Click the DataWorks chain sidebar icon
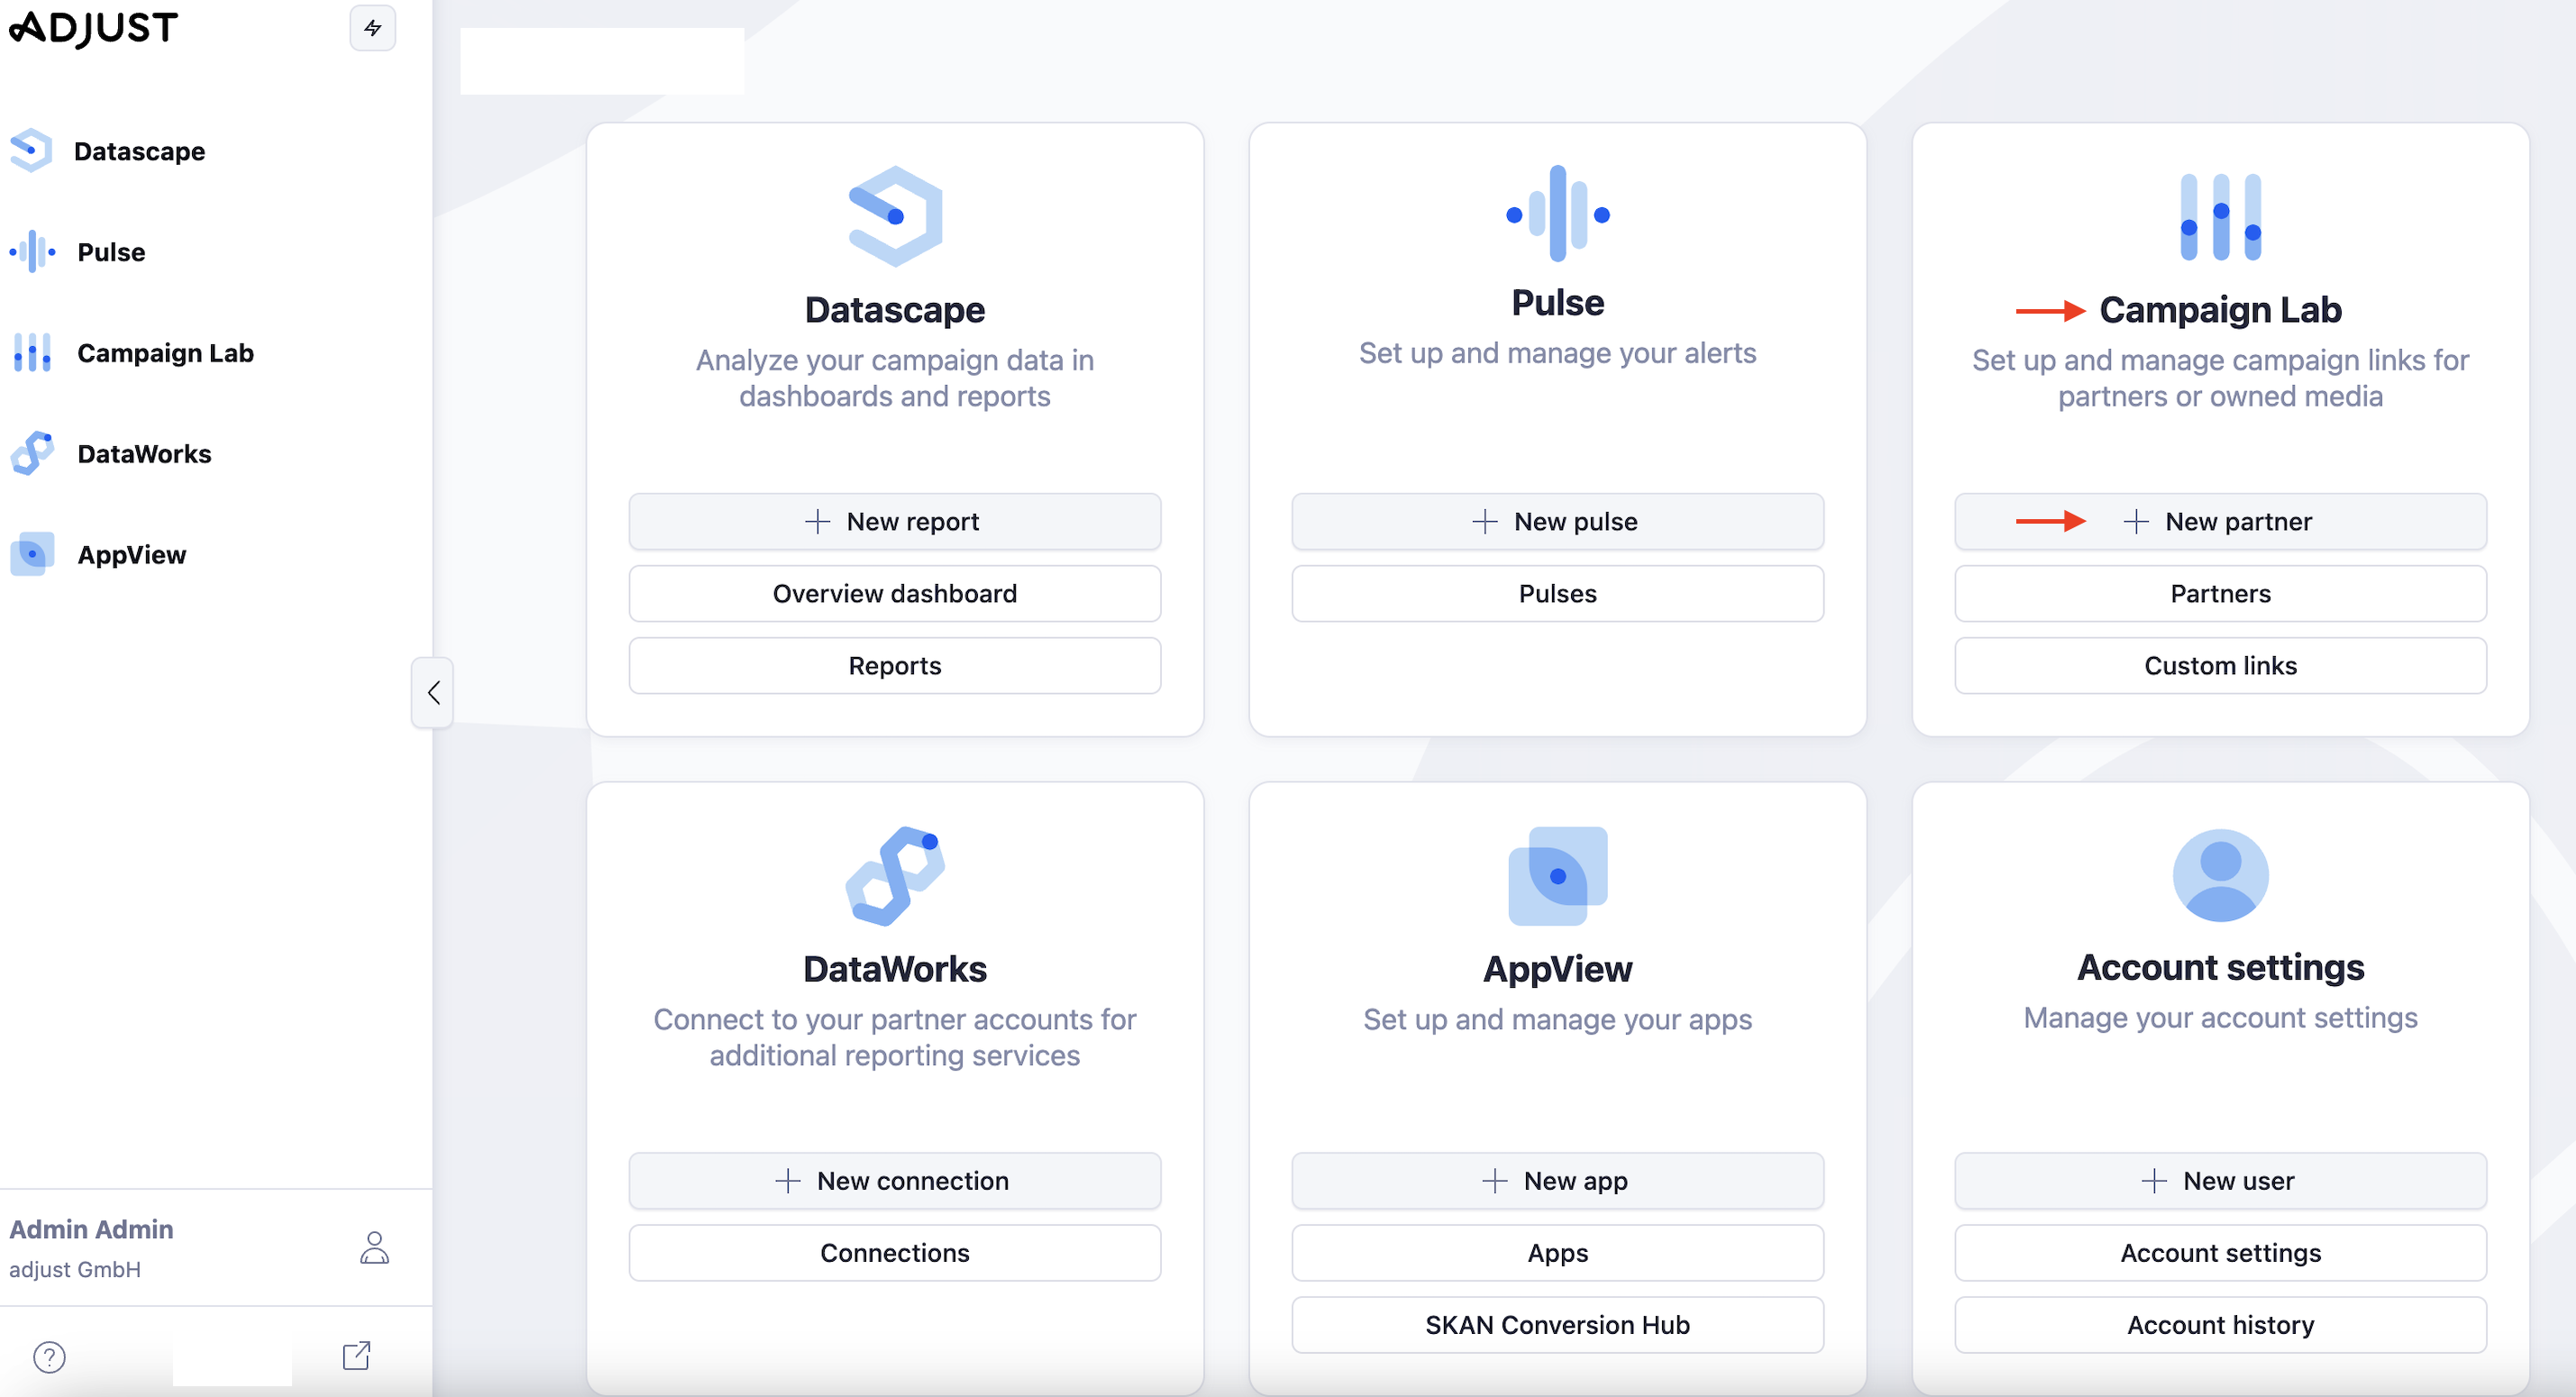The image size is (2576, 1397). [32, 454]
